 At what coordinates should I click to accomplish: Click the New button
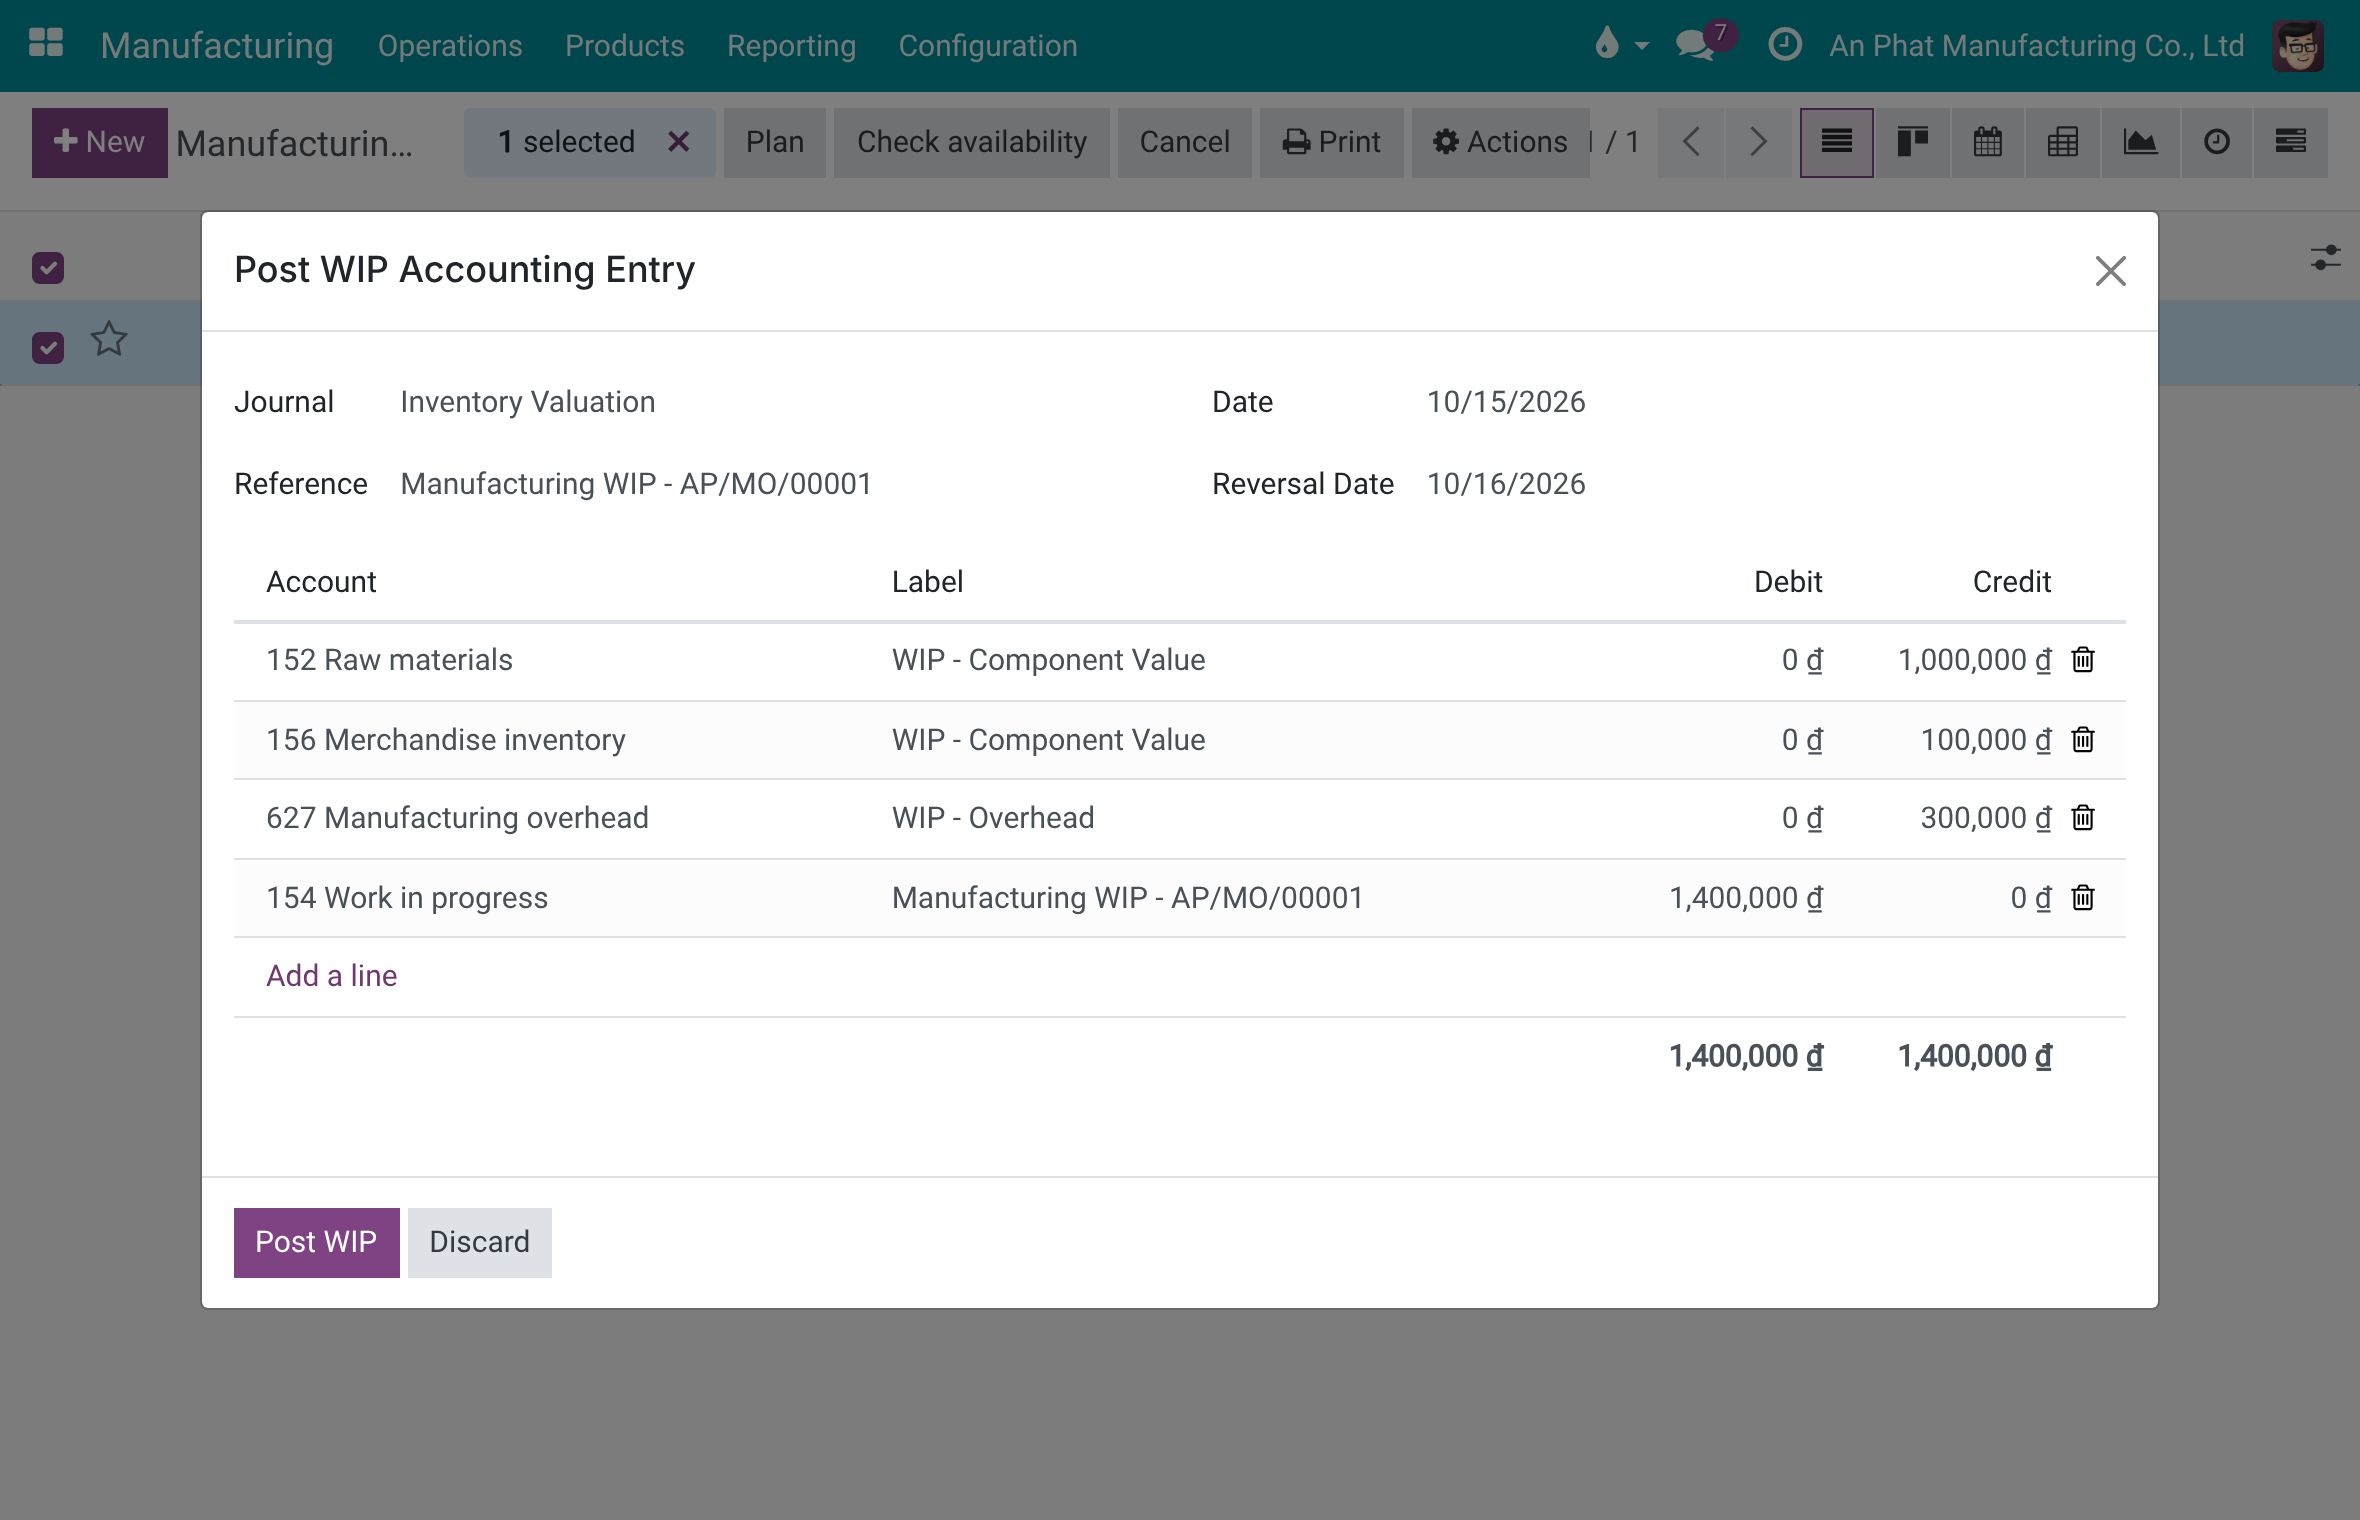coord(99,142)
